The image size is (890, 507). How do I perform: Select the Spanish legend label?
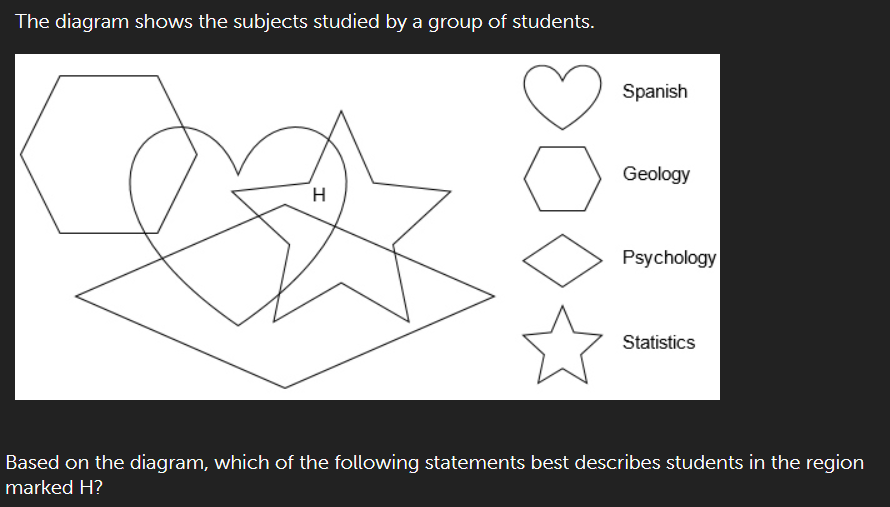(654, 91)
